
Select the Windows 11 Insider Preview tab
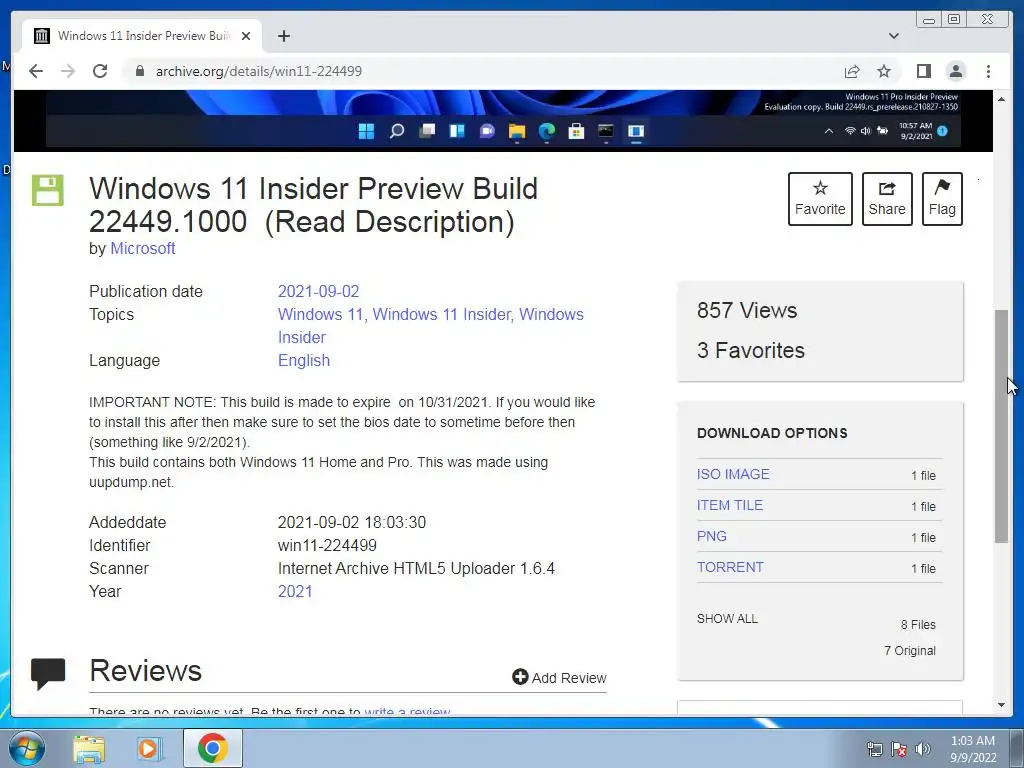(142, 36)
